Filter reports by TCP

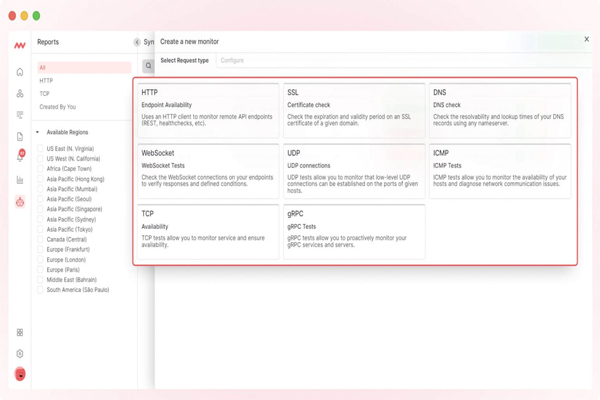[x=45, y=93]
